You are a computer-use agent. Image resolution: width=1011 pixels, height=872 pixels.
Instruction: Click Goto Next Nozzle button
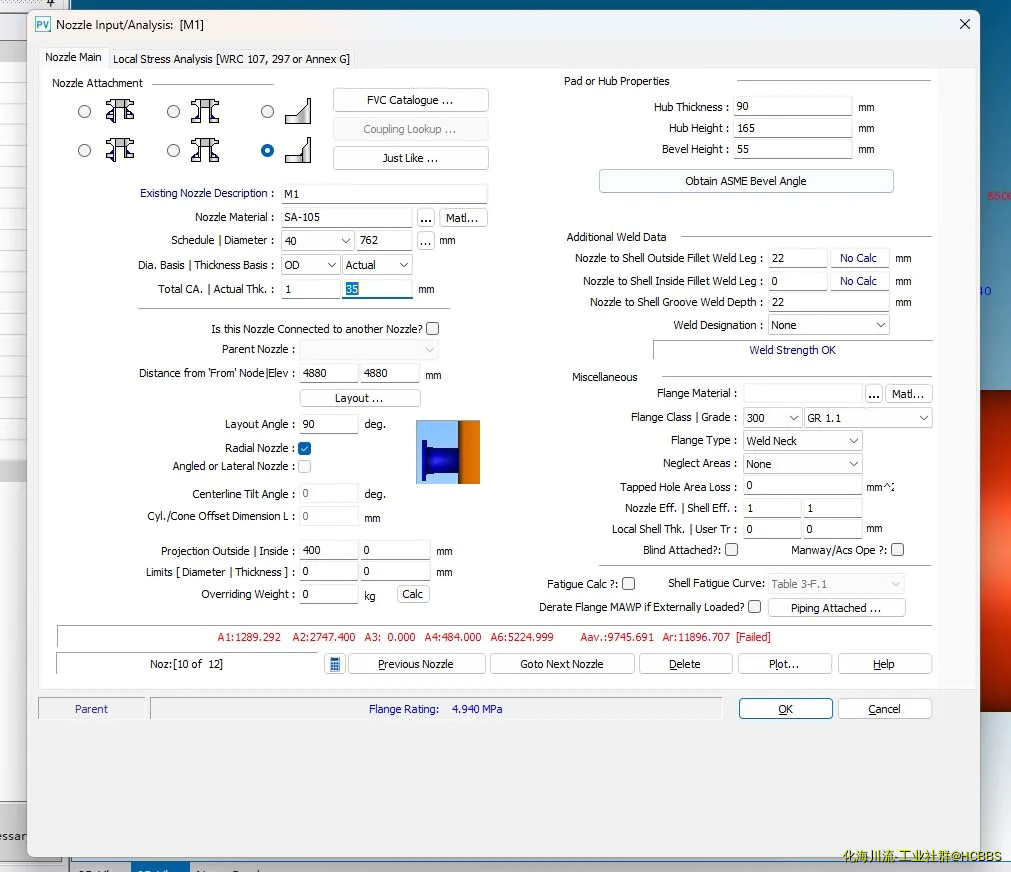[x=562, y=664]
